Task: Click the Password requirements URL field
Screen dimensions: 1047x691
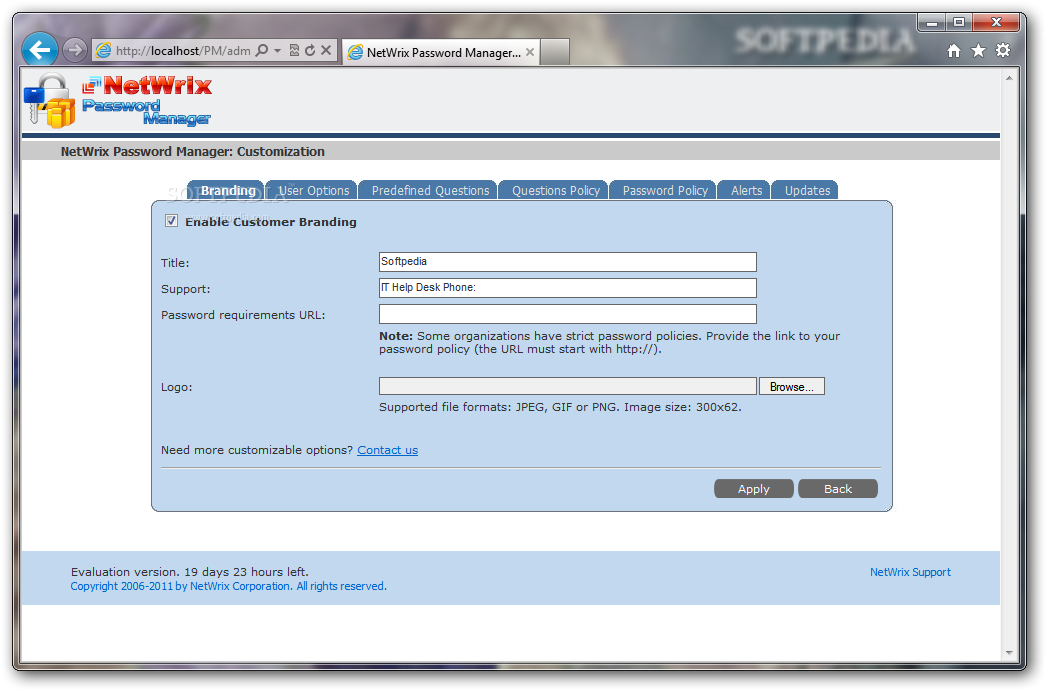Action: point(568,314)
